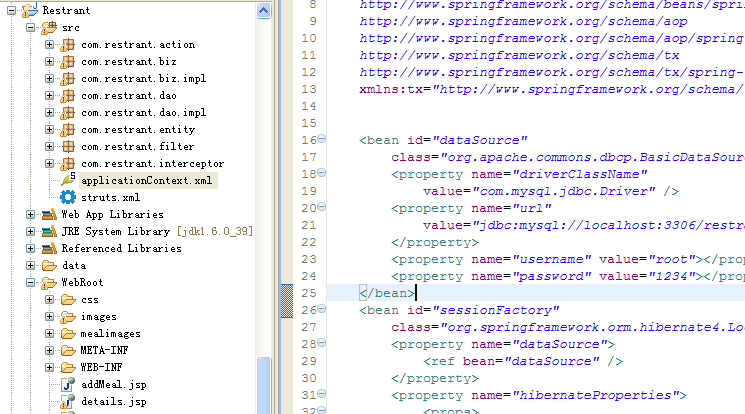Image resolution: width=745 pixels, height=414 pixels.
Task: Click the applicationContext.xml Spring file icon
Action: (68, 180)
